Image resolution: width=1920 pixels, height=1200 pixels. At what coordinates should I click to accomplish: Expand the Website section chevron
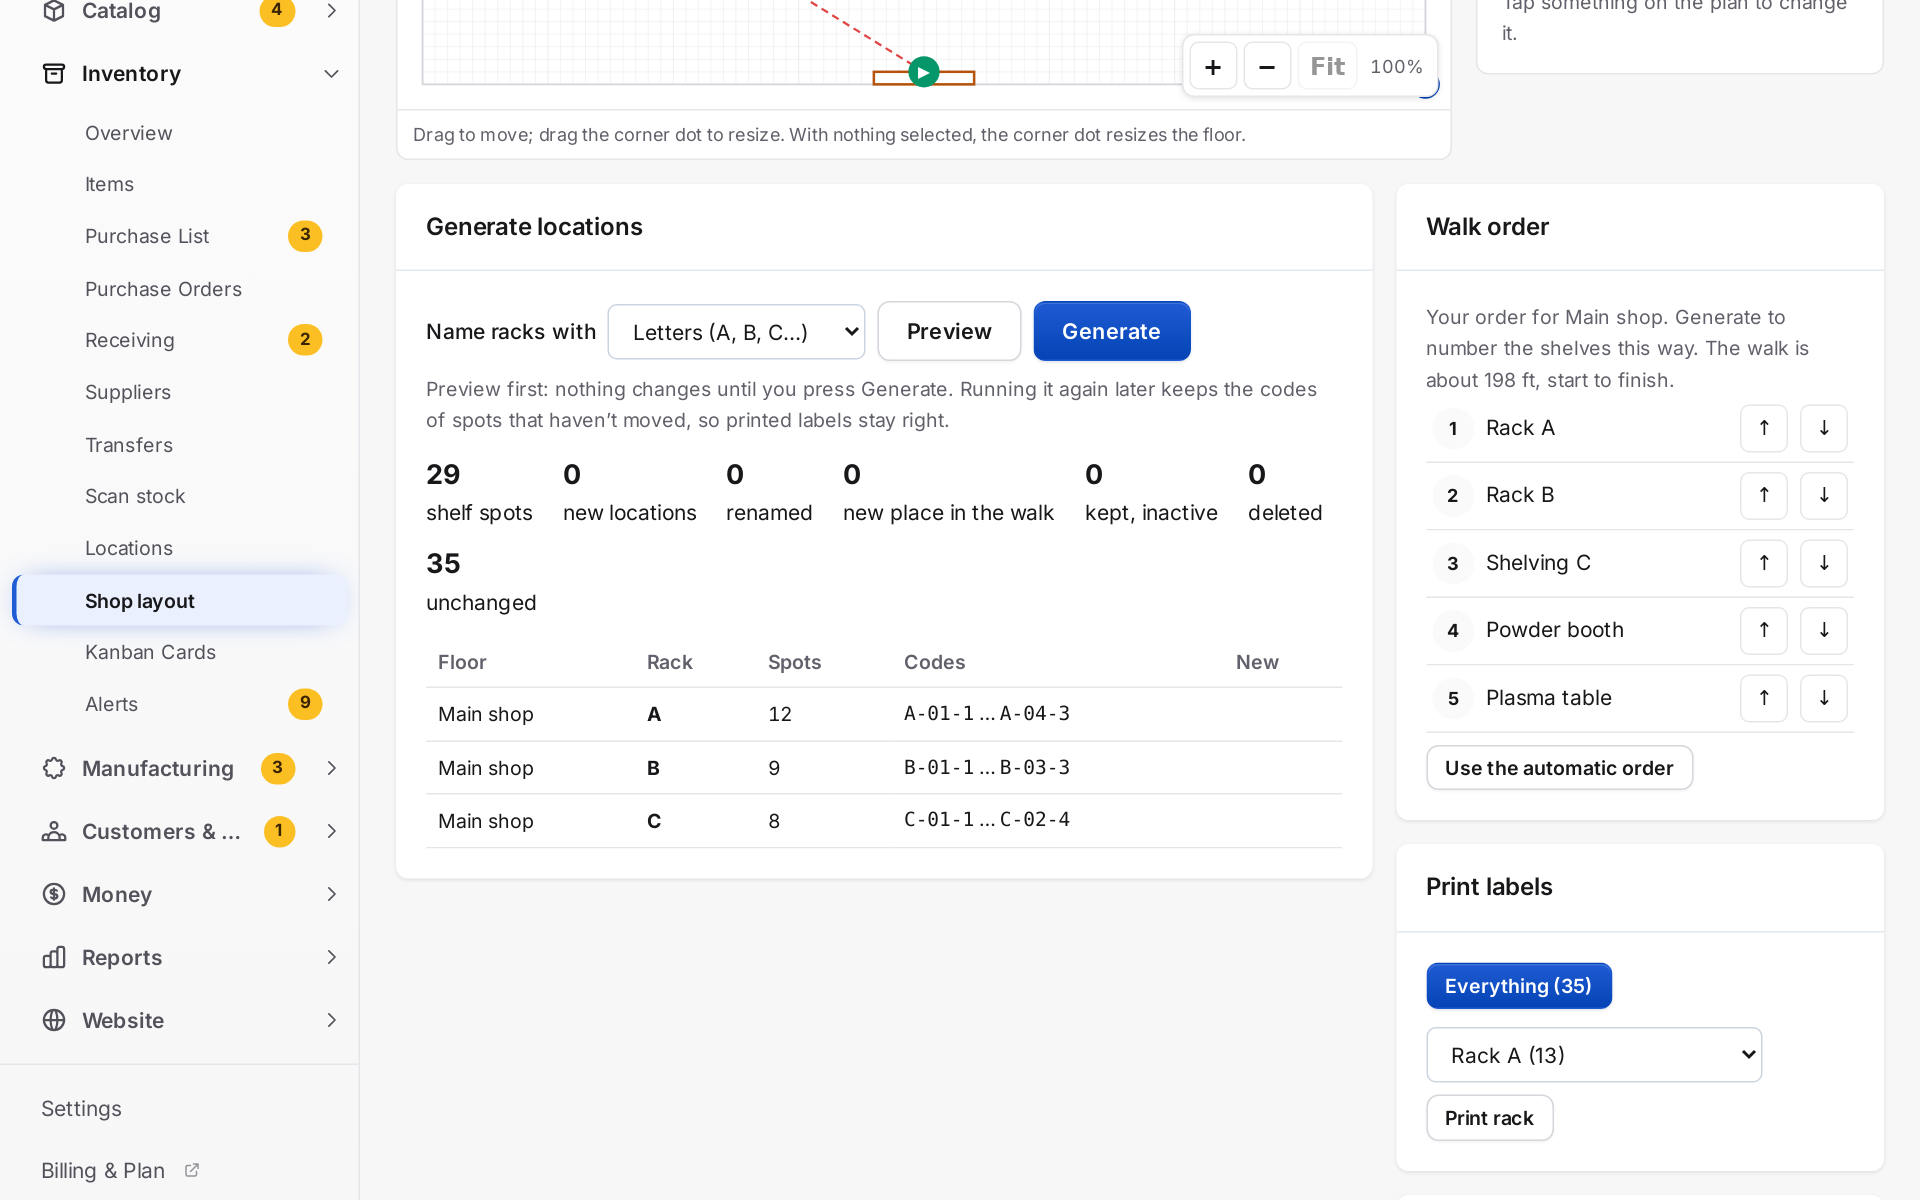332,1020
